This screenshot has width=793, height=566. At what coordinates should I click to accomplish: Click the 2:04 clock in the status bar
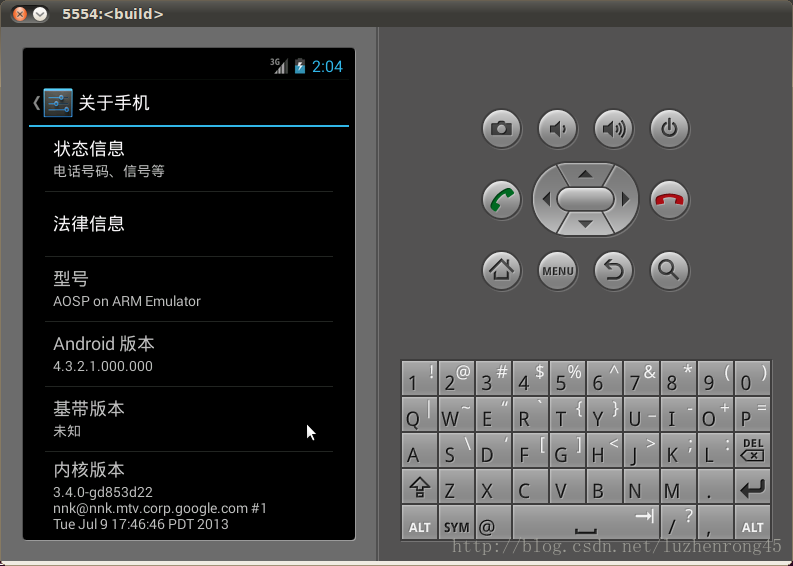tap(327, 66)
